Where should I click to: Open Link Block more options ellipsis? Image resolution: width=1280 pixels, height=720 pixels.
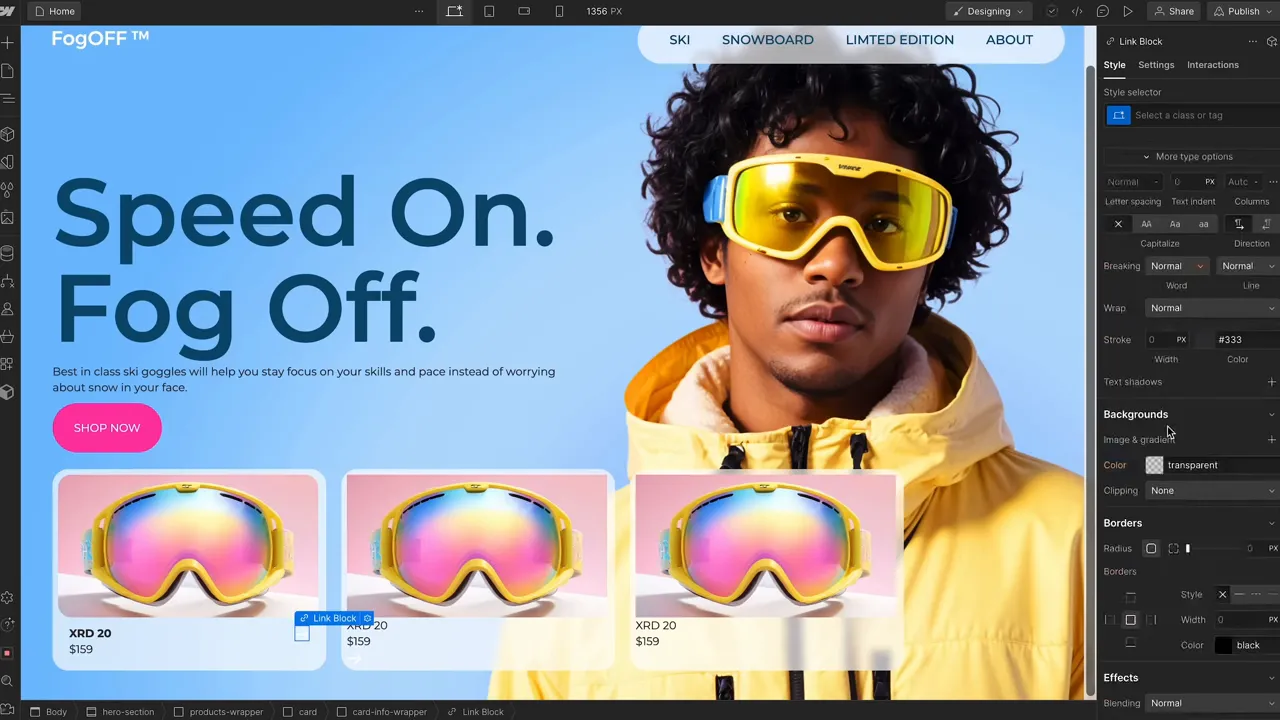[1252, 41]
